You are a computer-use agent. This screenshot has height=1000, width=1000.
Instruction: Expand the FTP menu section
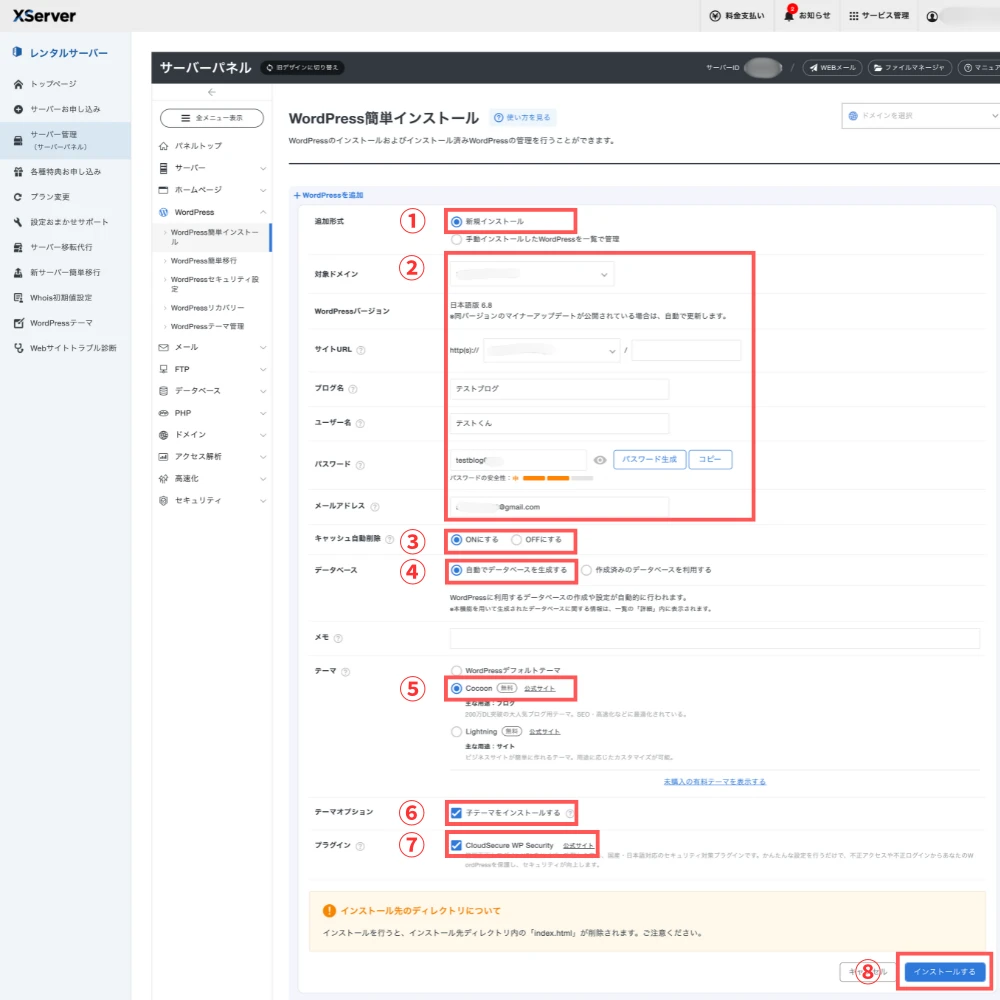pyautogui.click(x=212, y=369)
